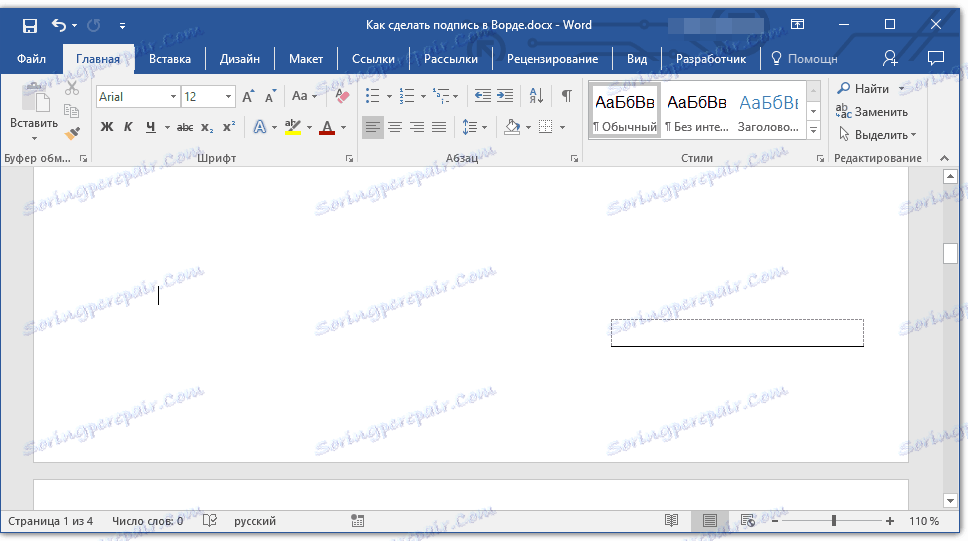Open line spacing options
This screenshot has height=541, width=968.
pyautogui.click(x=474, y=127)
